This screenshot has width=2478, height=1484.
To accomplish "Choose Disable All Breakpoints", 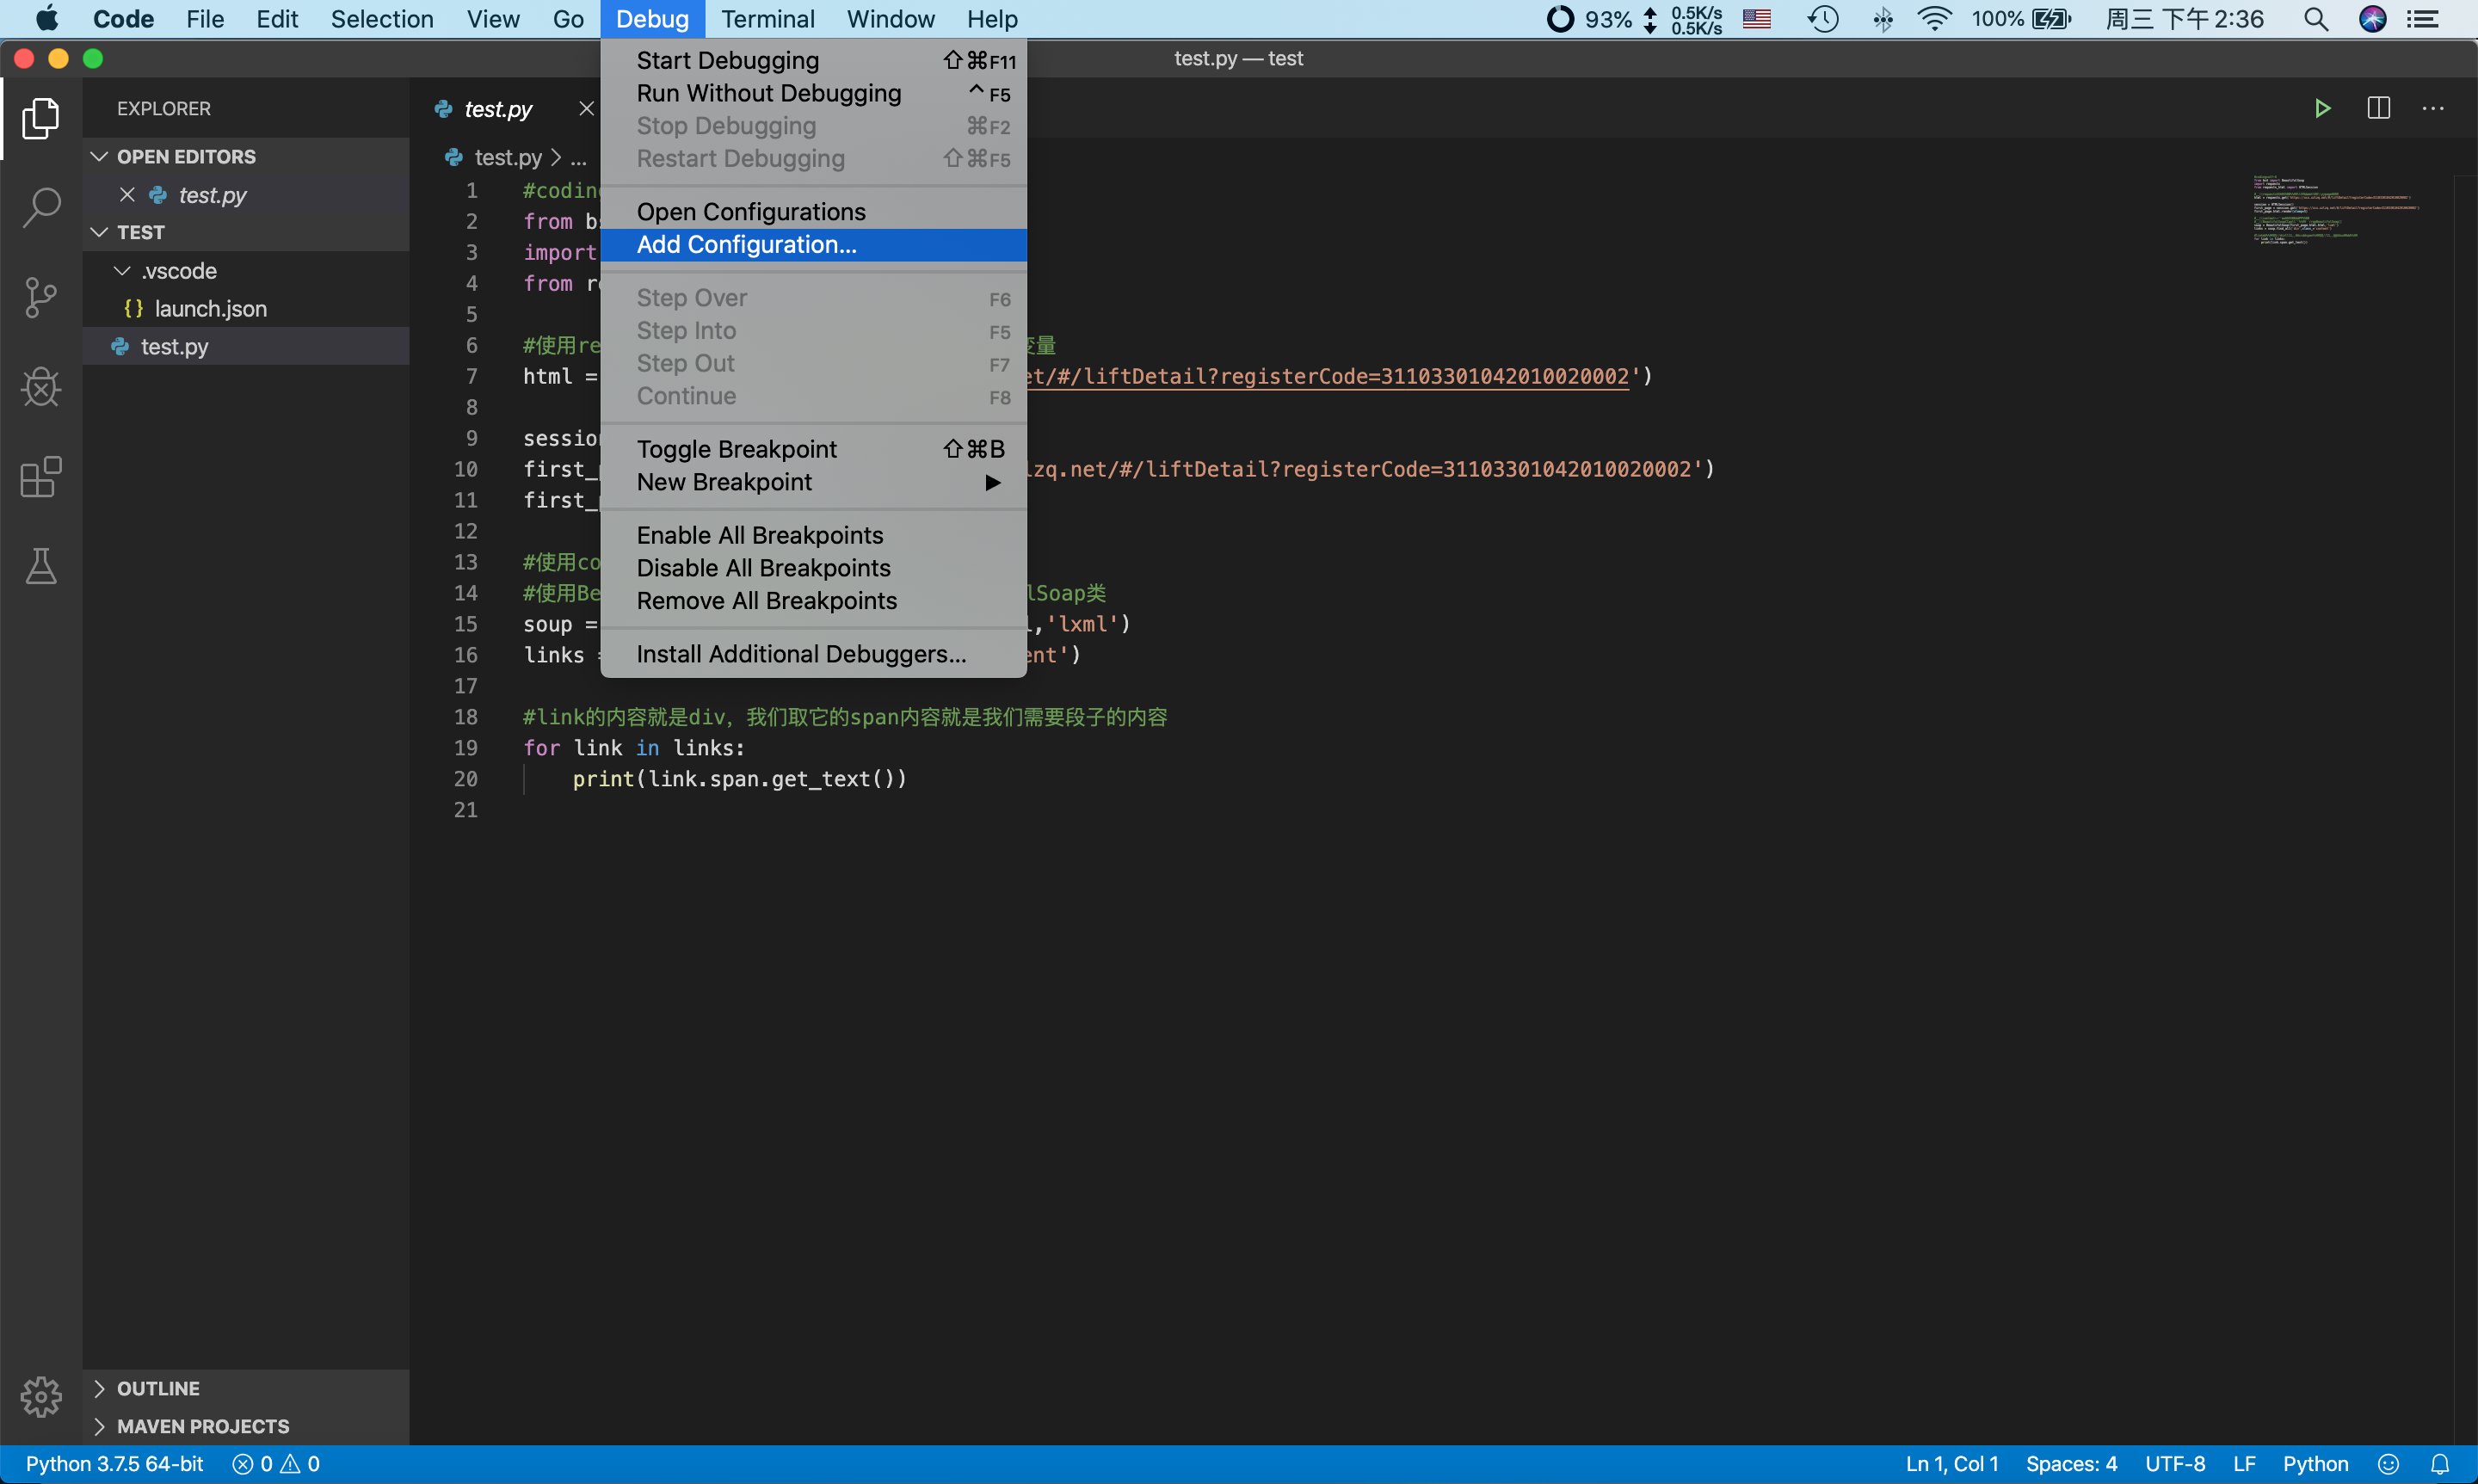I will (x=814, y=568).
